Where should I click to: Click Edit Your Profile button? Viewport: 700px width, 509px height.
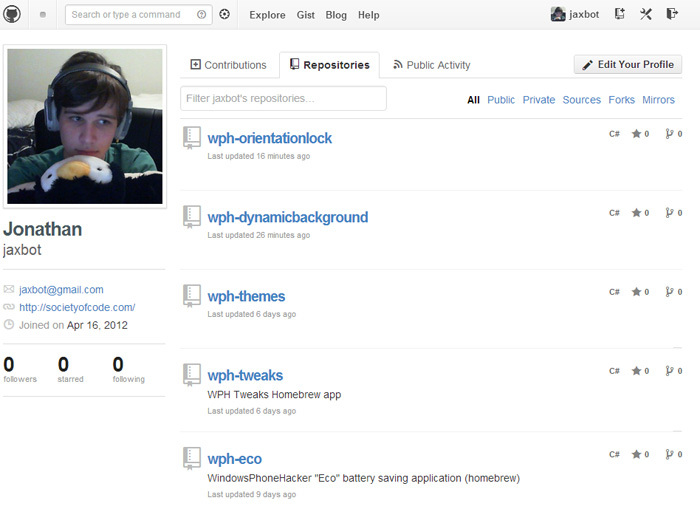(x=628, y=65)
